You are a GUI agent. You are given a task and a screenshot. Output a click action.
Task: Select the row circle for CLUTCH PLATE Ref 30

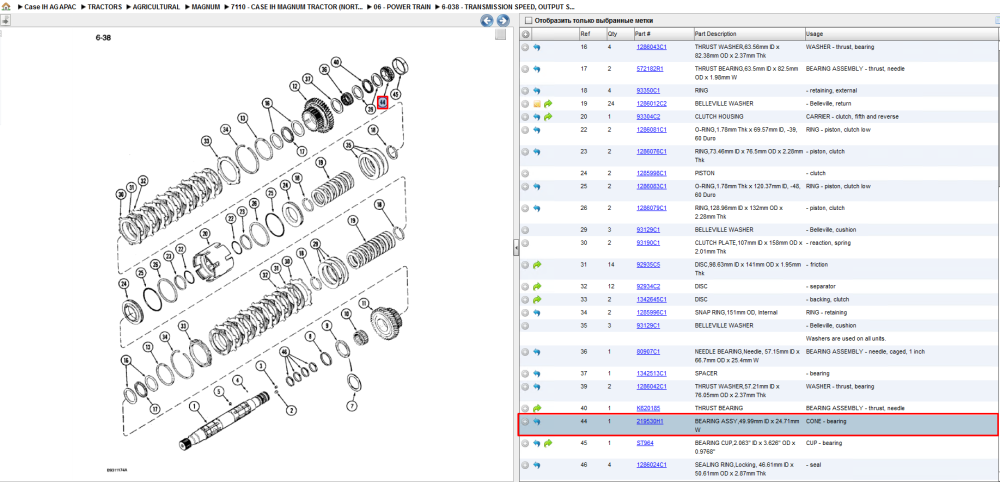pos(525,243)
